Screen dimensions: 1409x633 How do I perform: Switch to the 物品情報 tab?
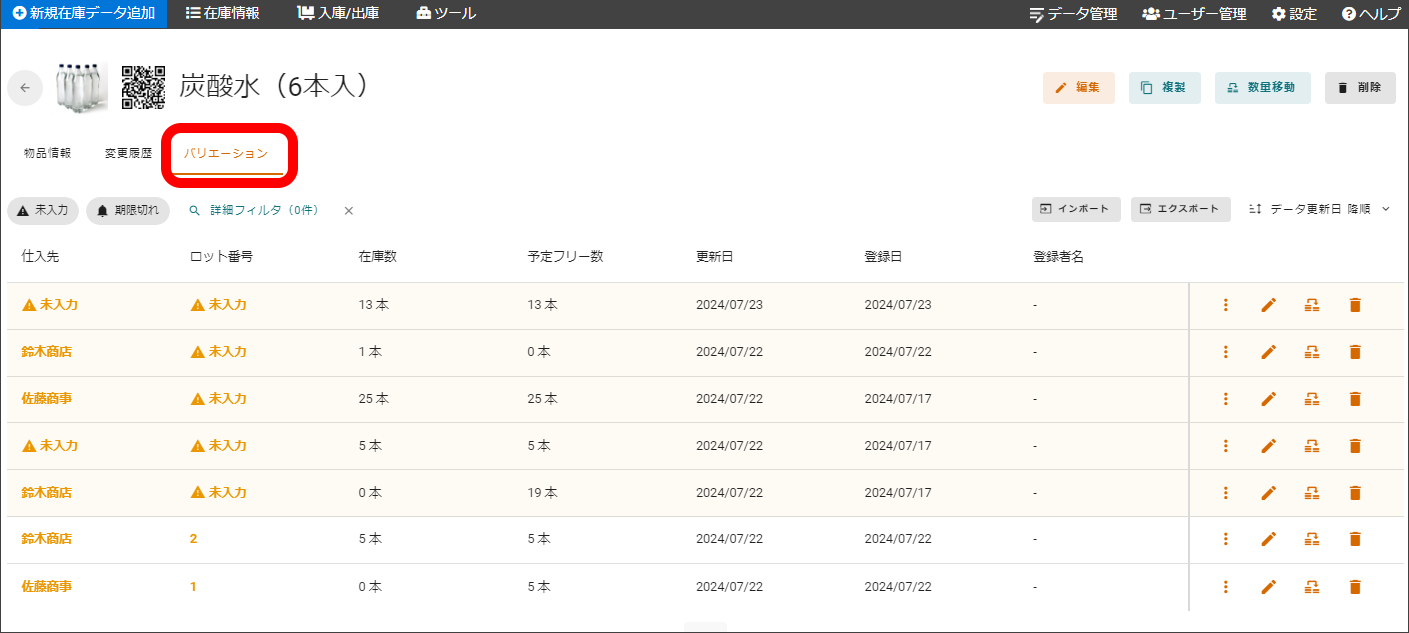point(48,154)
